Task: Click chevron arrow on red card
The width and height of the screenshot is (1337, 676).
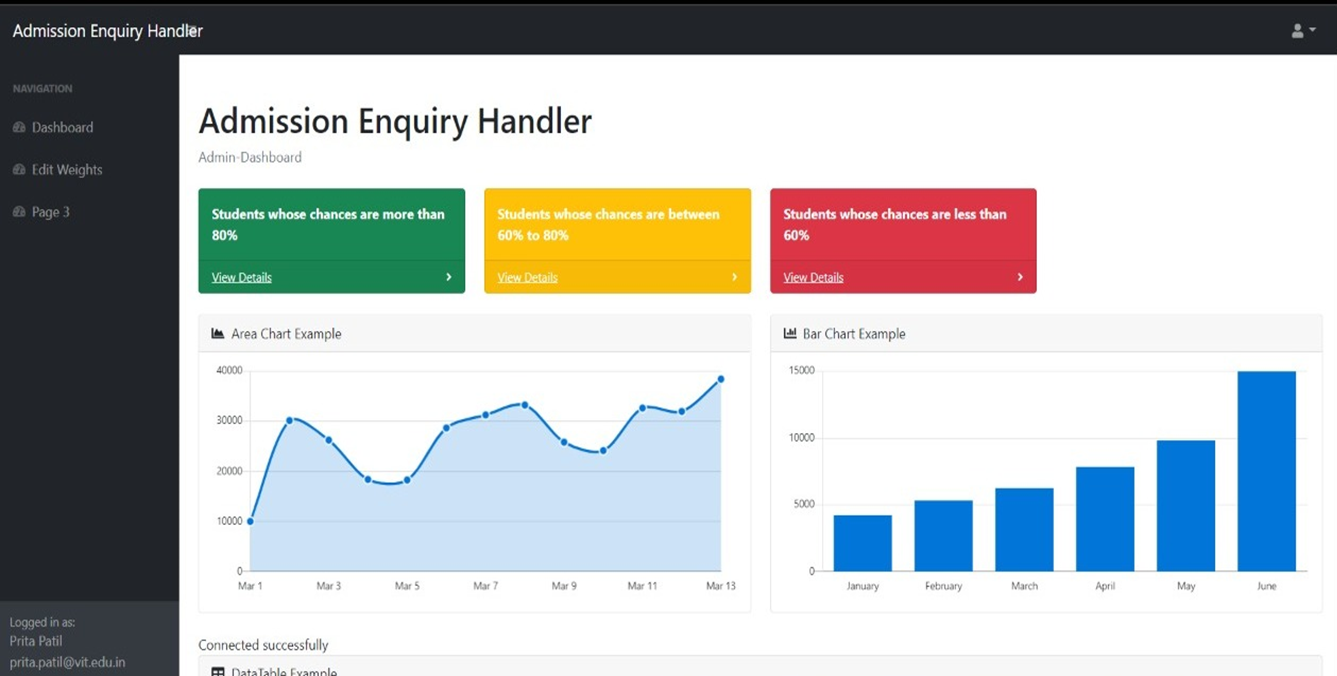Action: click(x=1020, y=277)
